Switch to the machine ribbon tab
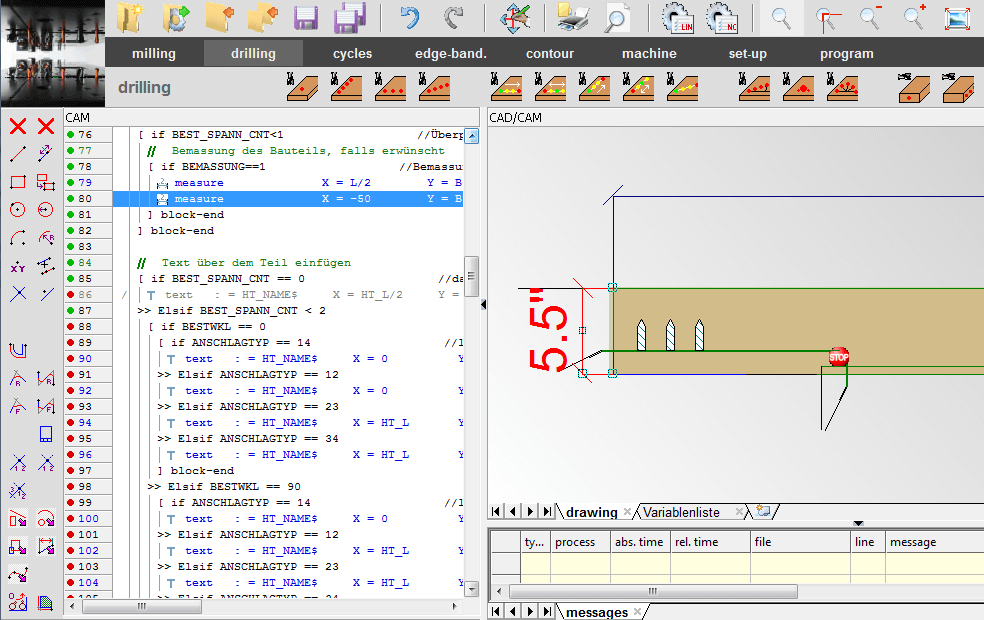 click(x=648, y=53)
